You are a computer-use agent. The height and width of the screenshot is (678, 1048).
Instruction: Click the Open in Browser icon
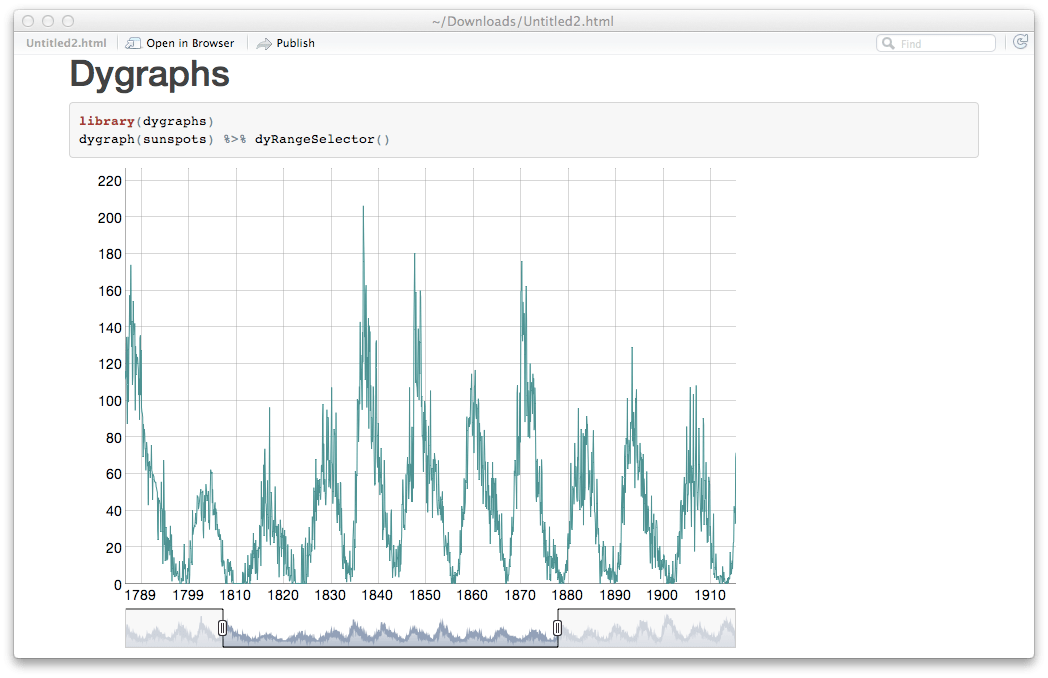(x=134, y=43)
